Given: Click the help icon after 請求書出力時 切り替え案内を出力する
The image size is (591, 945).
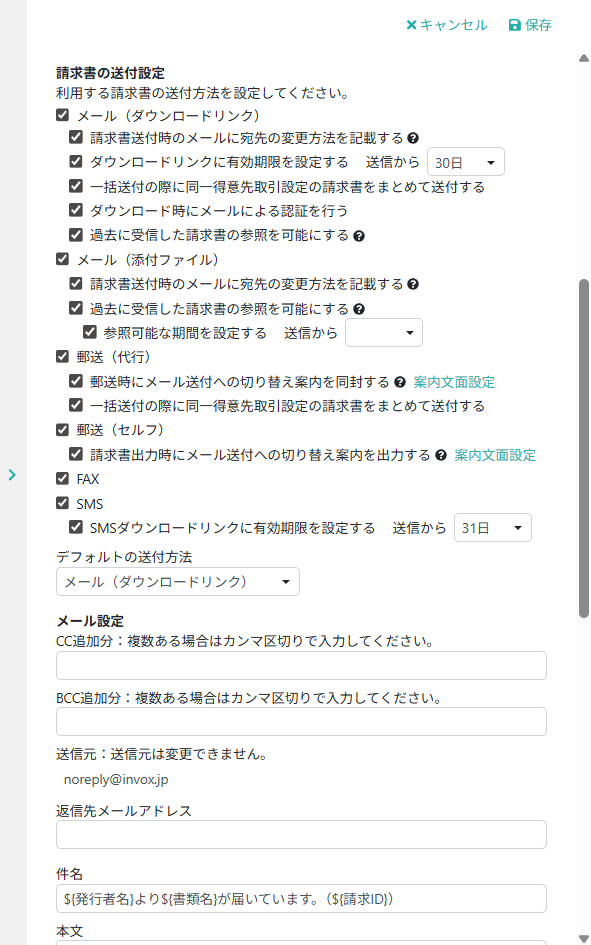Looking at the screenshot, I should (x=441, y=455).
